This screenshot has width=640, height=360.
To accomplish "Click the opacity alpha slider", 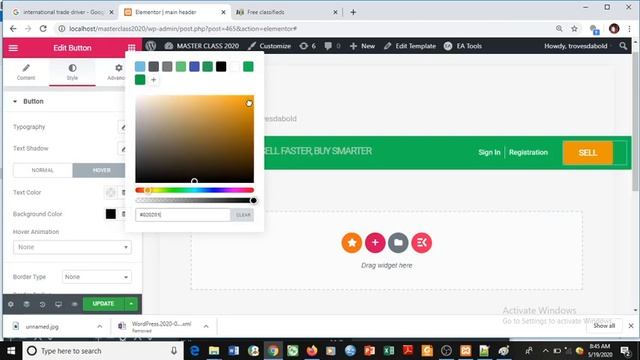I will (x=194, y=200).
